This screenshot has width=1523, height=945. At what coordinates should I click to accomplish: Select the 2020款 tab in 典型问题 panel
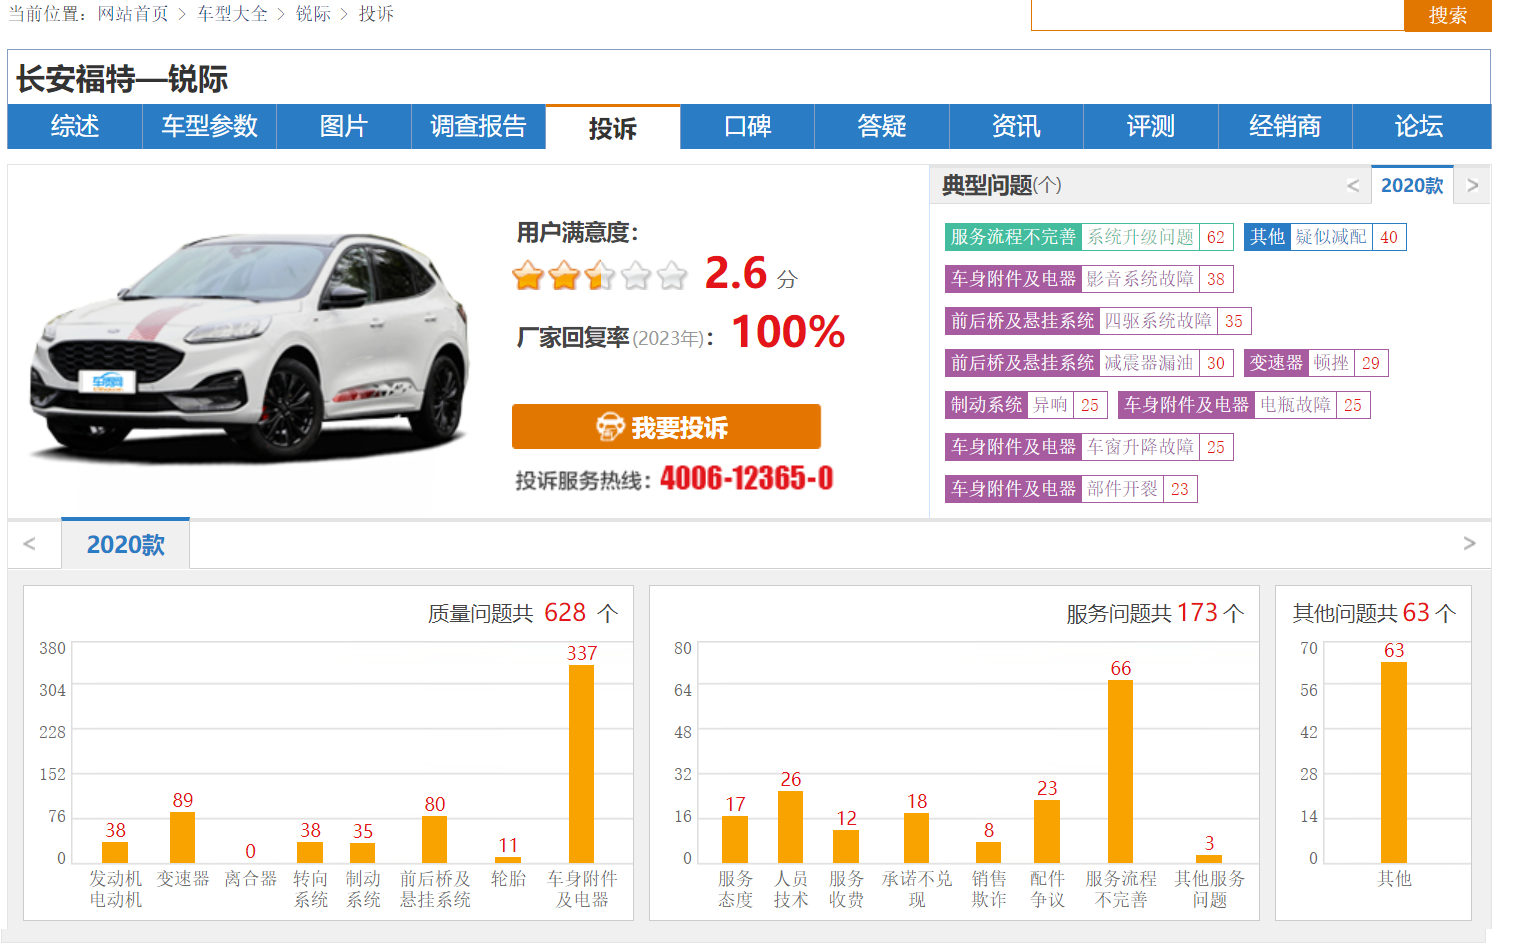tap(1412, 185)
